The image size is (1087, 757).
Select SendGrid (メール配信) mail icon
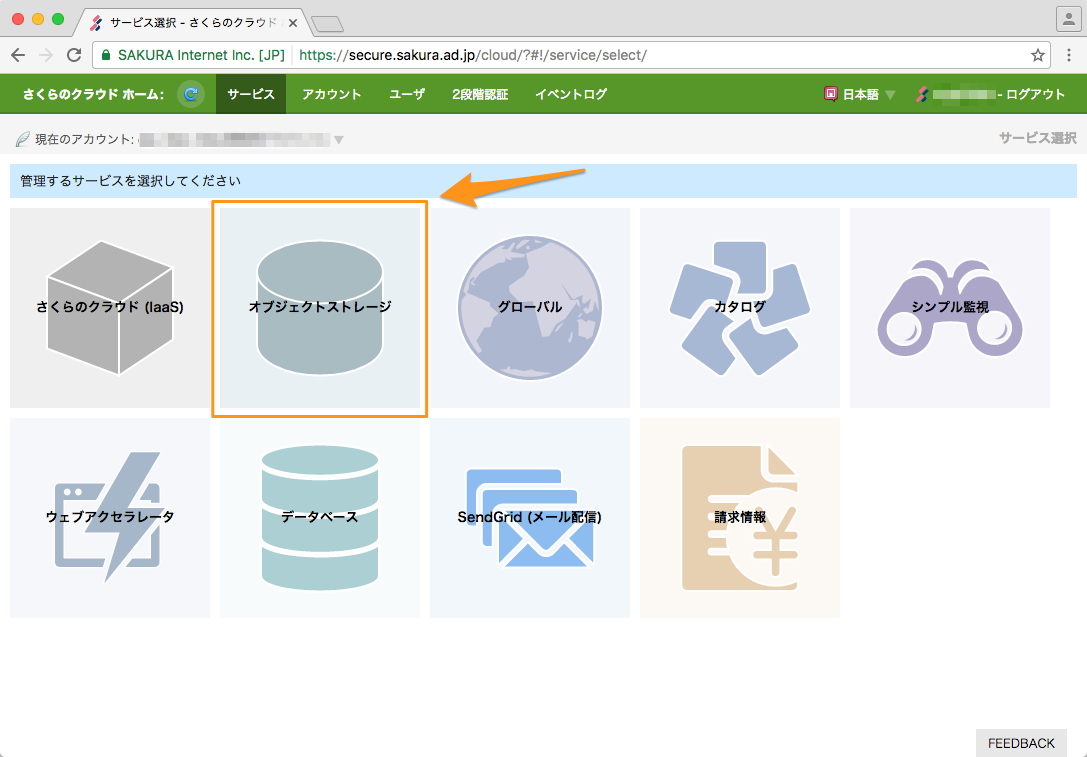[x=530, y=518]
